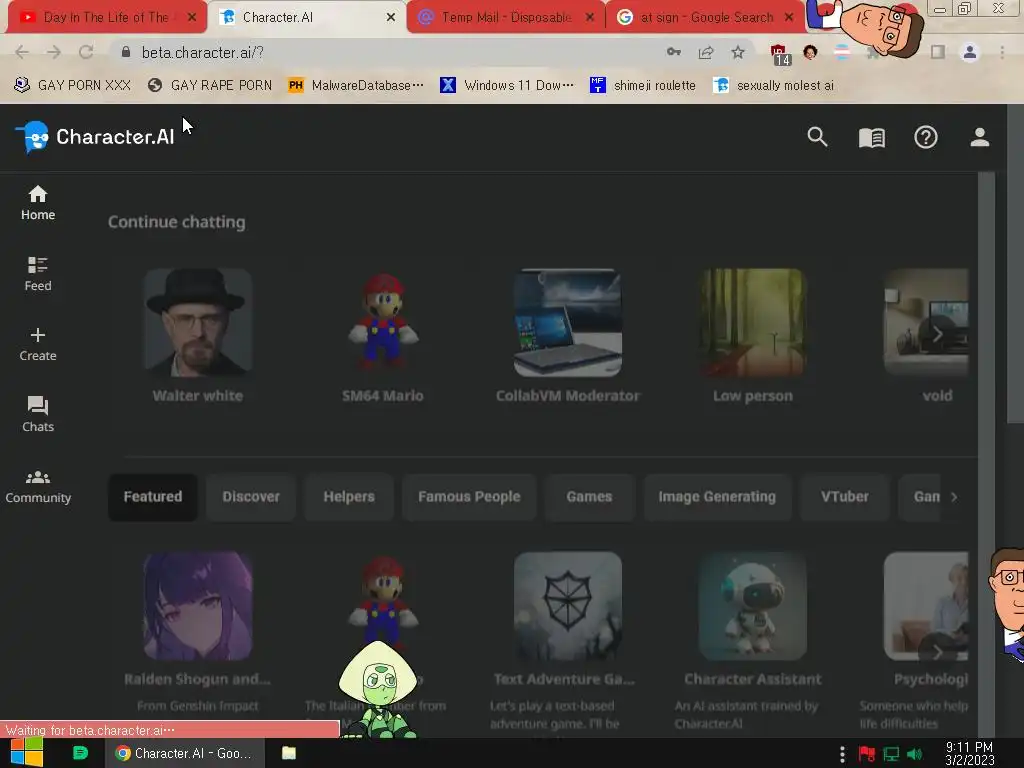Open MalwareDatabase bookmark
1024x768 pixels.
point(356,86)
